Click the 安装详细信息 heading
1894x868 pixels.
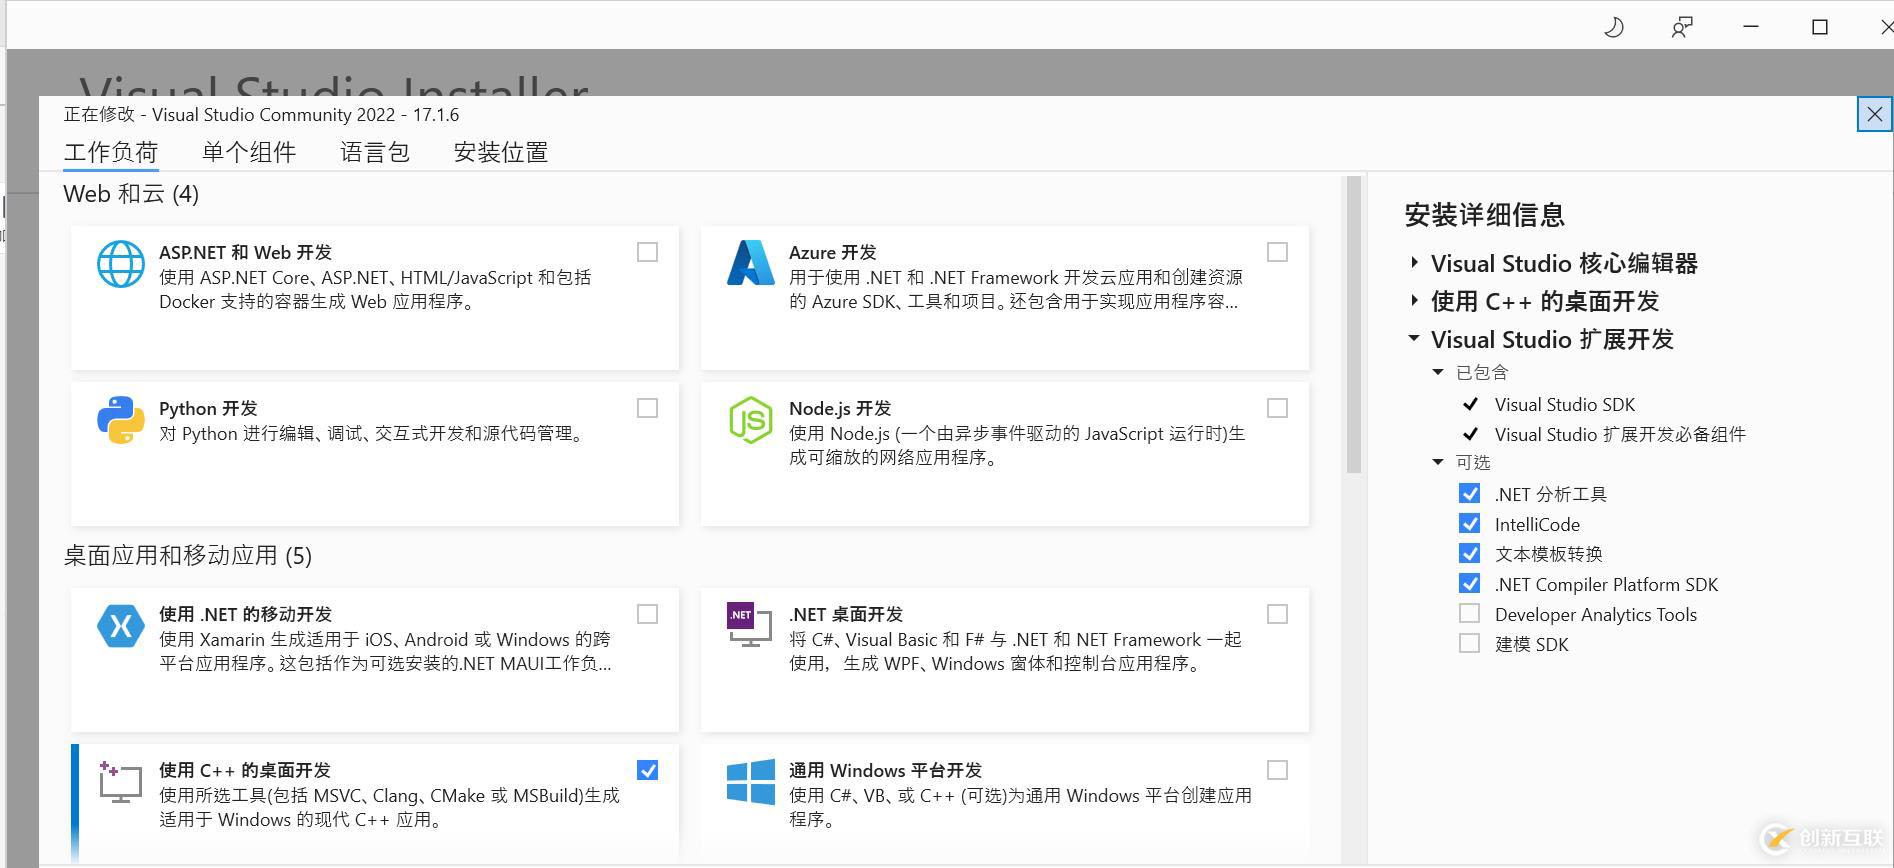1484,215
